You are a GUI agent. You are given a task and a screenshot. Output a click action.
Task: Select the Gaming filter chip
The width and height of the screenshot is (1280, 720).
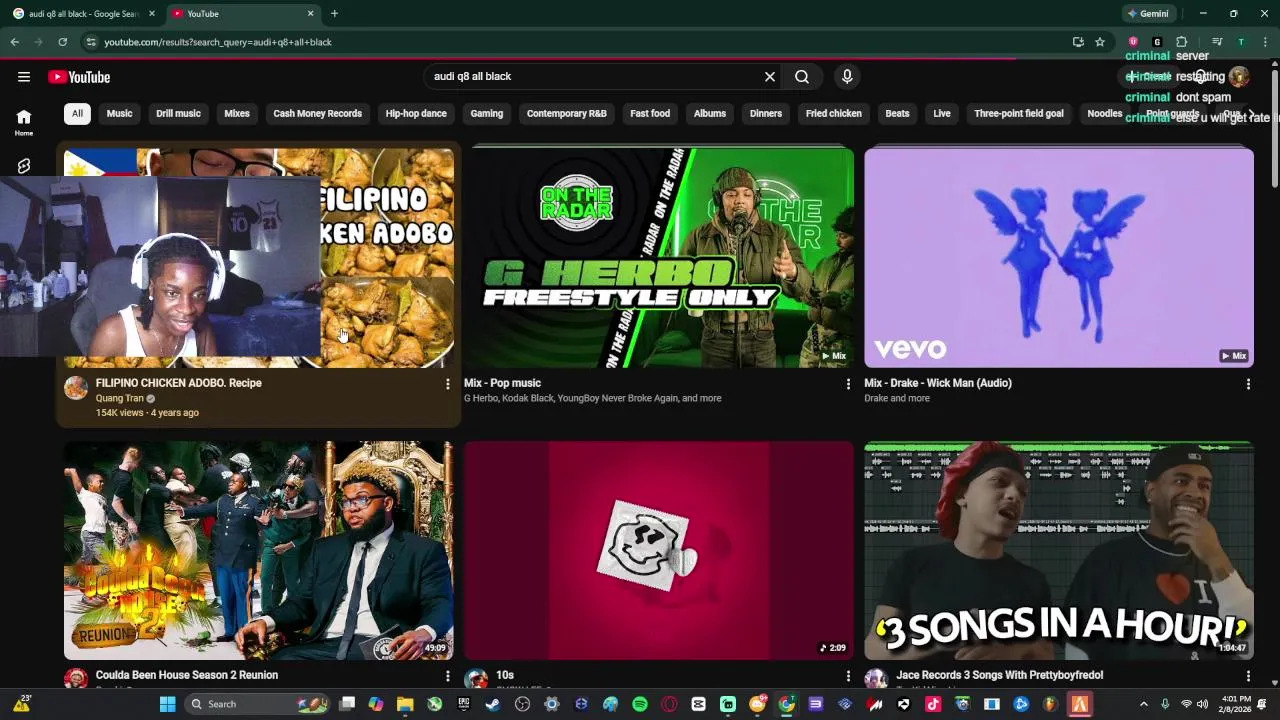click(x=487, y=114)
